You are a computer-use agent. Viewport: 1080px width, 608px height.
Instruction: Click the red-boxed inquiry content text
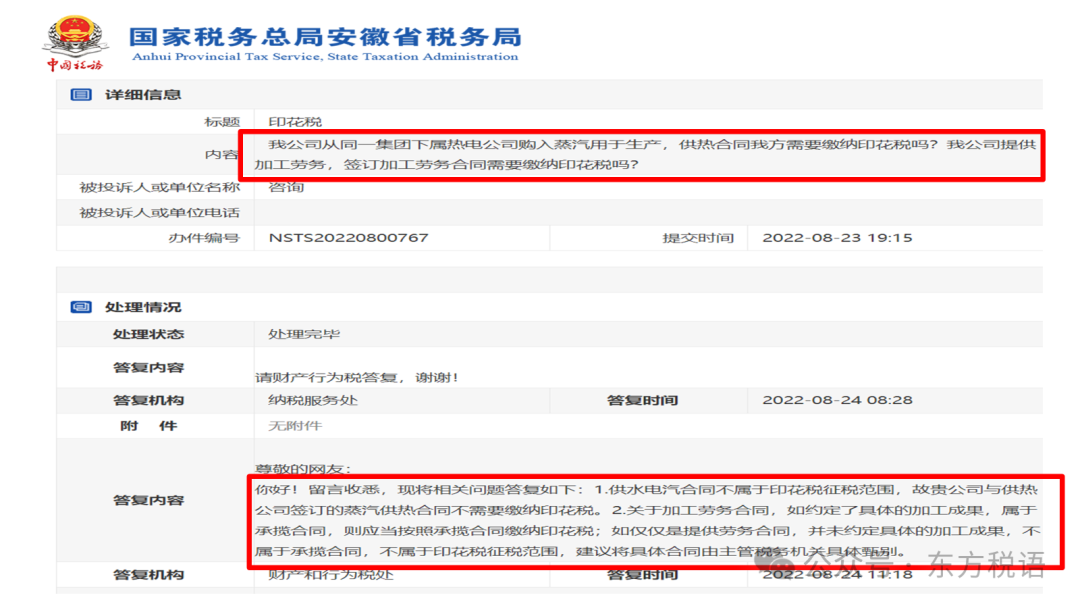(x=642, y=155)
